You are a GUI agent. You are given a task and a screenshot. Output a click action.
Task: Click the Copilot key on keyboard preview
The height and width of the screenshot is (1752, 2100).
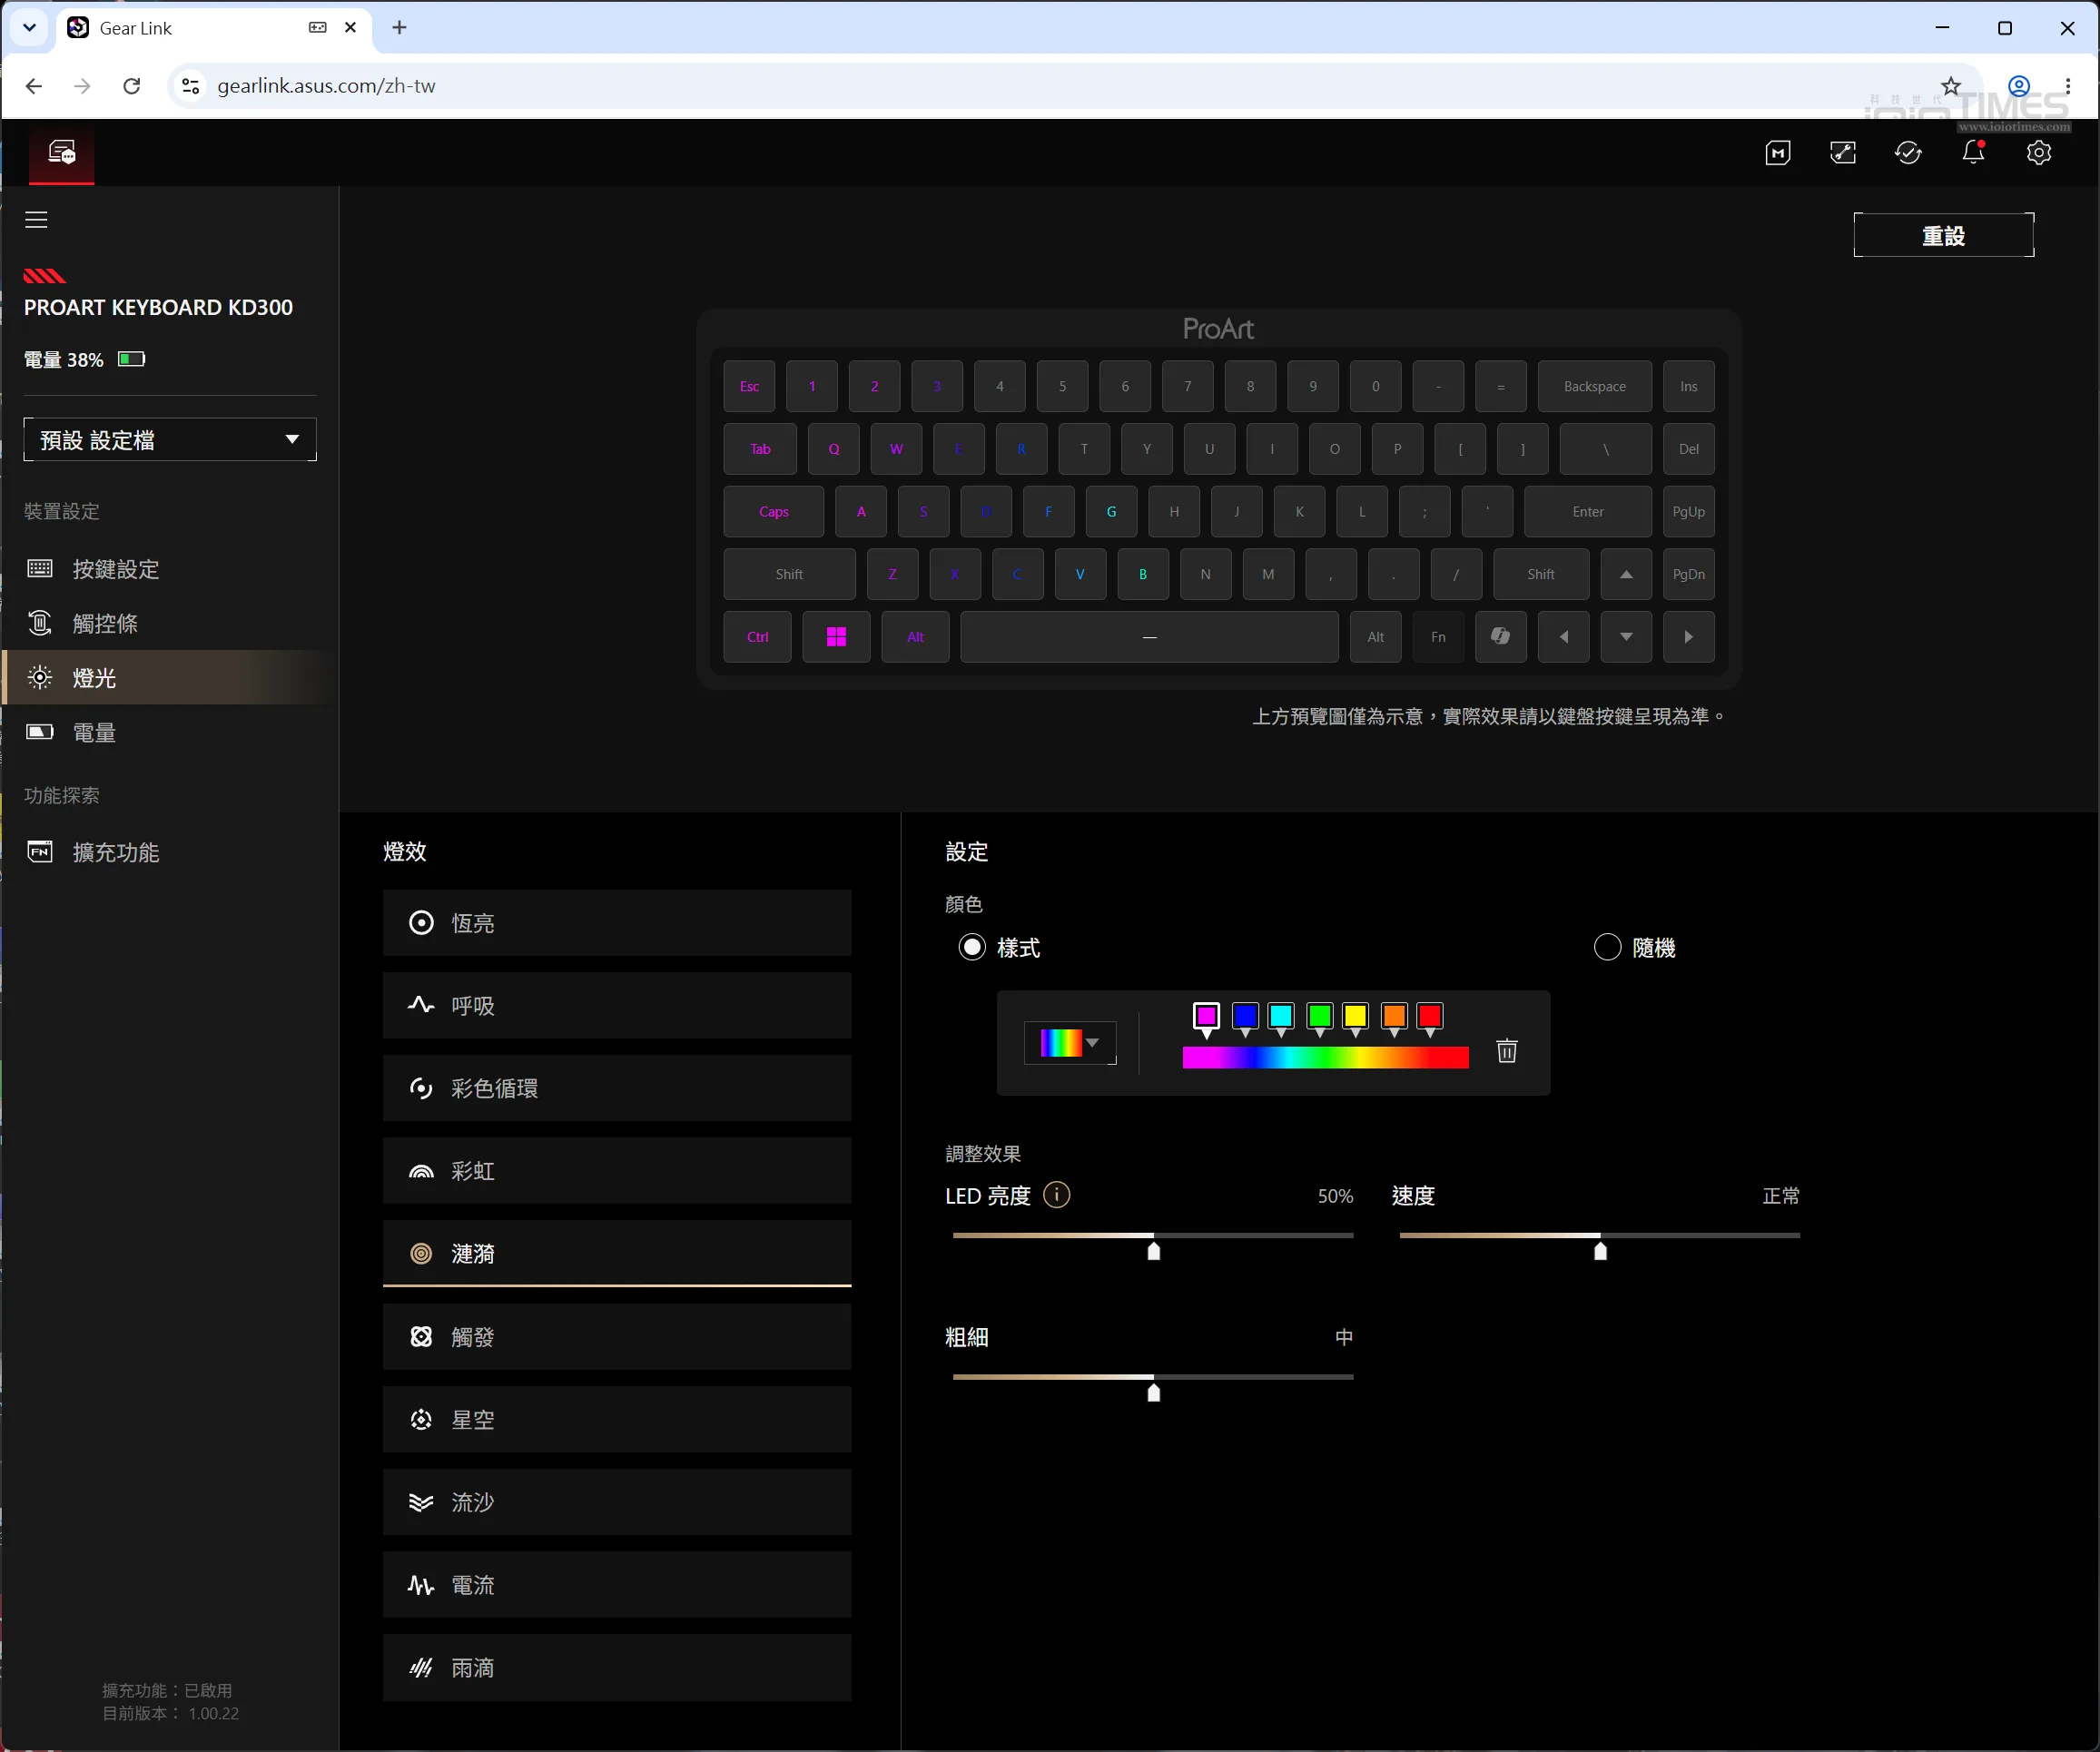point(1500,637)
